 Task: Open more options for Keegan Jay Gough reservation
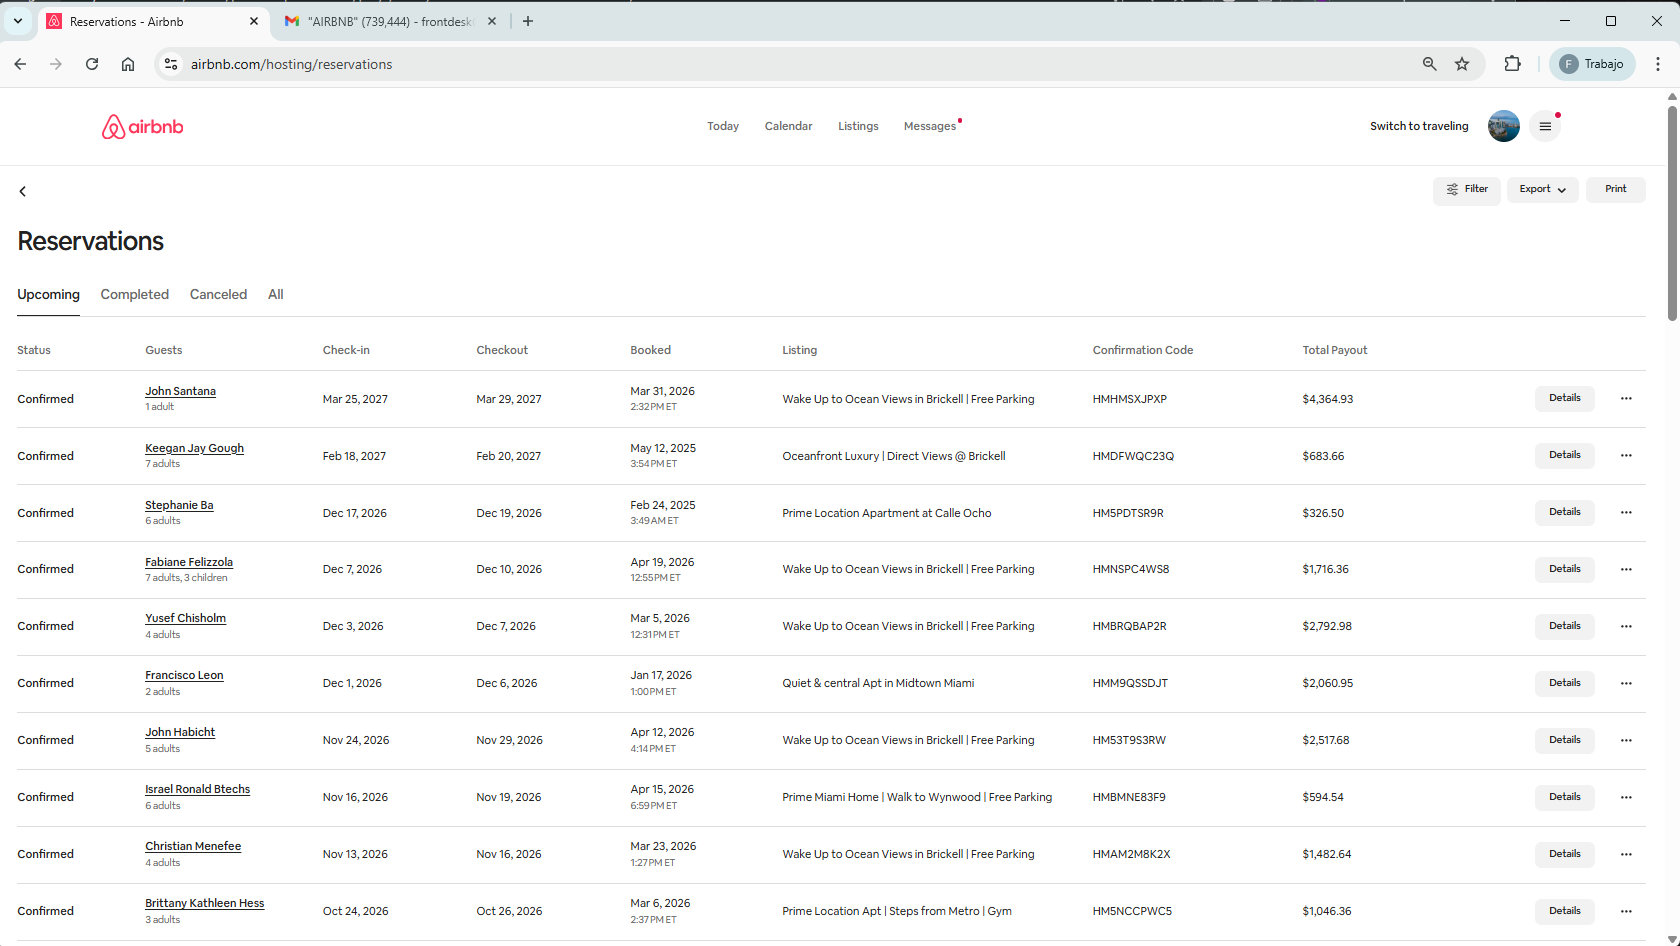[1626, 455]
